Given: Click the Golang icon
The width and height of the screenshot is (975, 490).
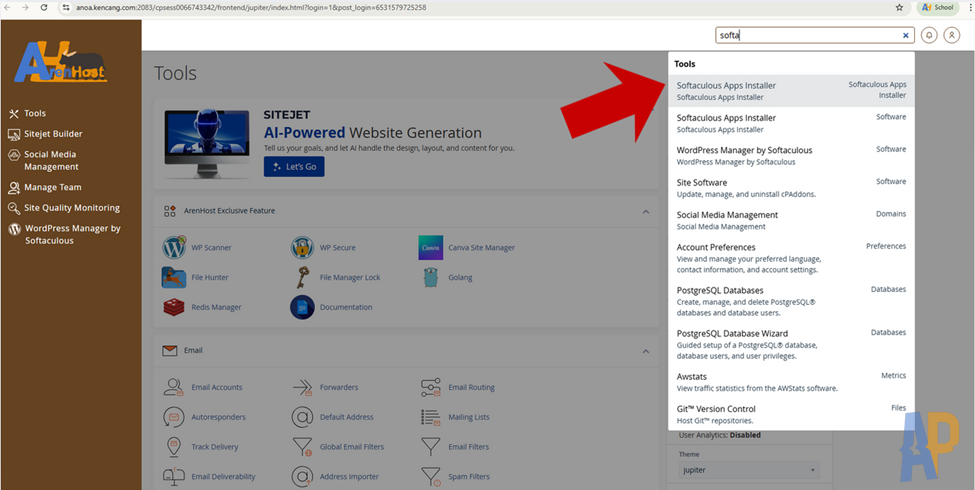Looking at the screenshot, I should click(431, 277).
